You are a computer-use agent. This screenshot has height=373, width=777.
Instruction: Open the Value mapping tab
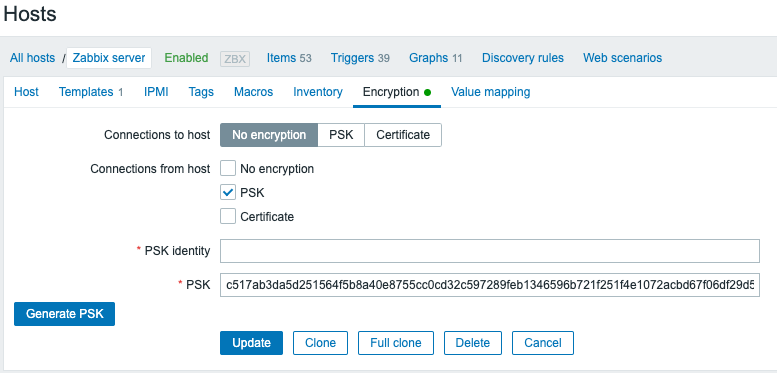pos(491,92)
